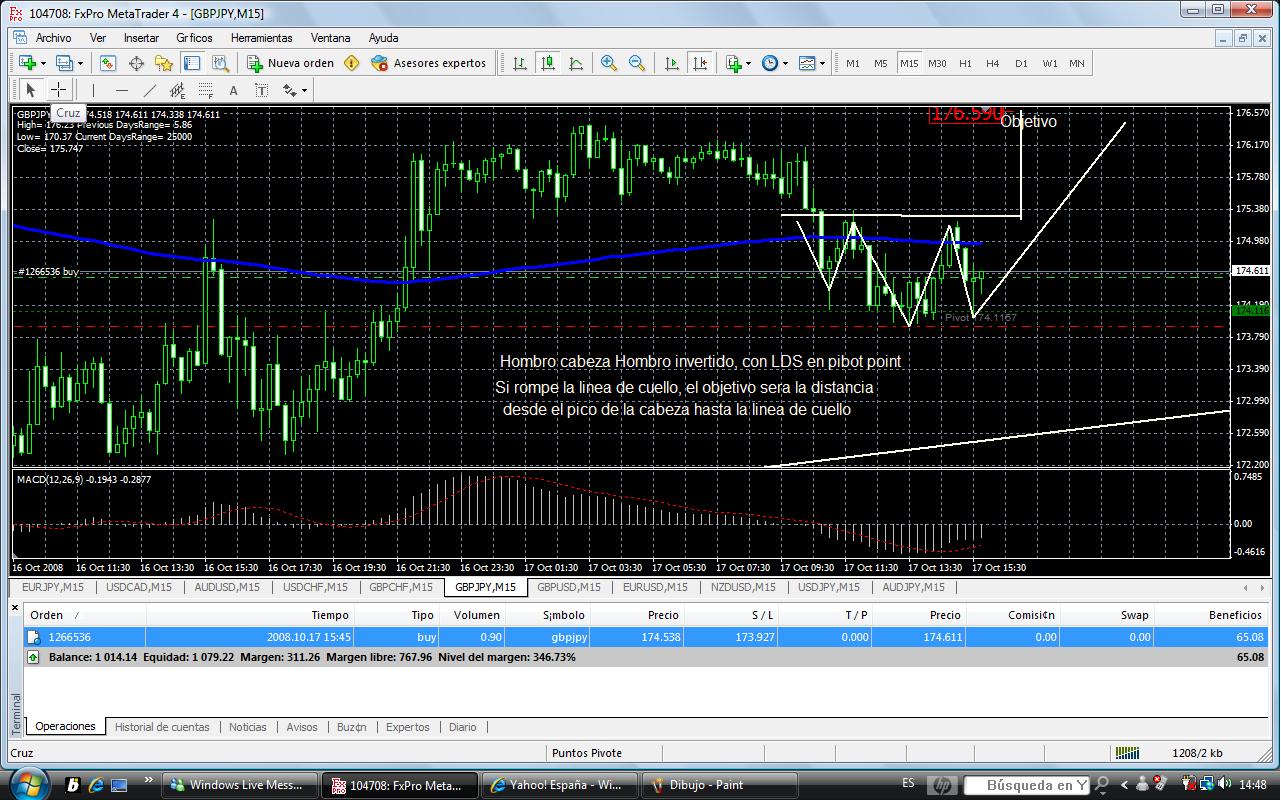Select the Fibonacci retracement tool
The width and height of the screenshot is (1281, 800).
pyautogui.click(x=205, y=90)
